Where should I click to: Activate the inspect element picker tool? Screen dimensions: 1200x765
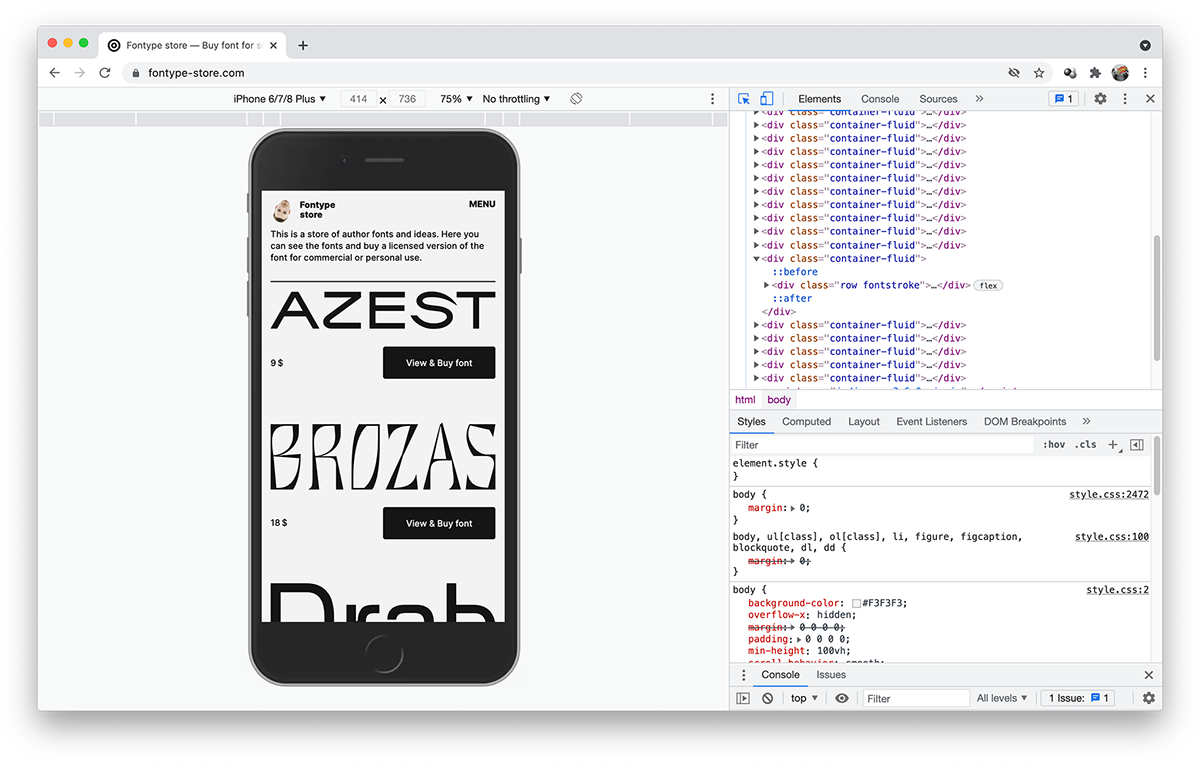(744, 99)
